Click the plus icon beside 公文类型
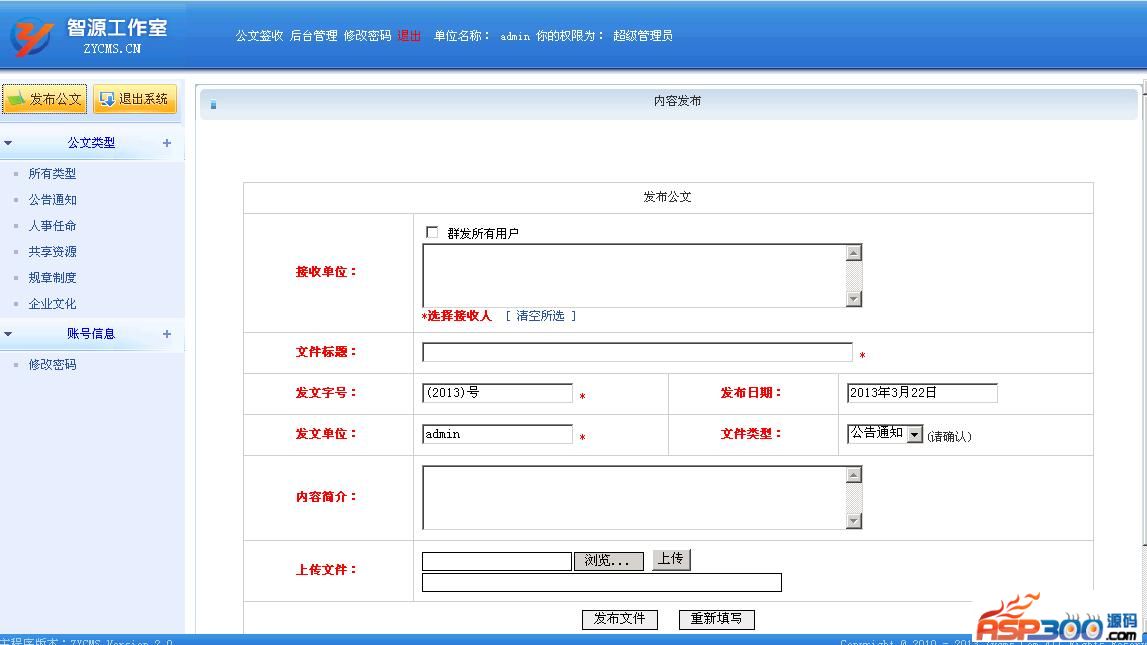 click(167, 143)
